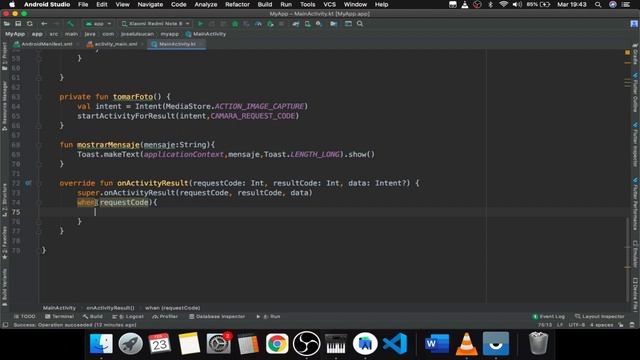Toggle the Emulator right-side panel
Screen dimensions: 640x360
point(636,255)
